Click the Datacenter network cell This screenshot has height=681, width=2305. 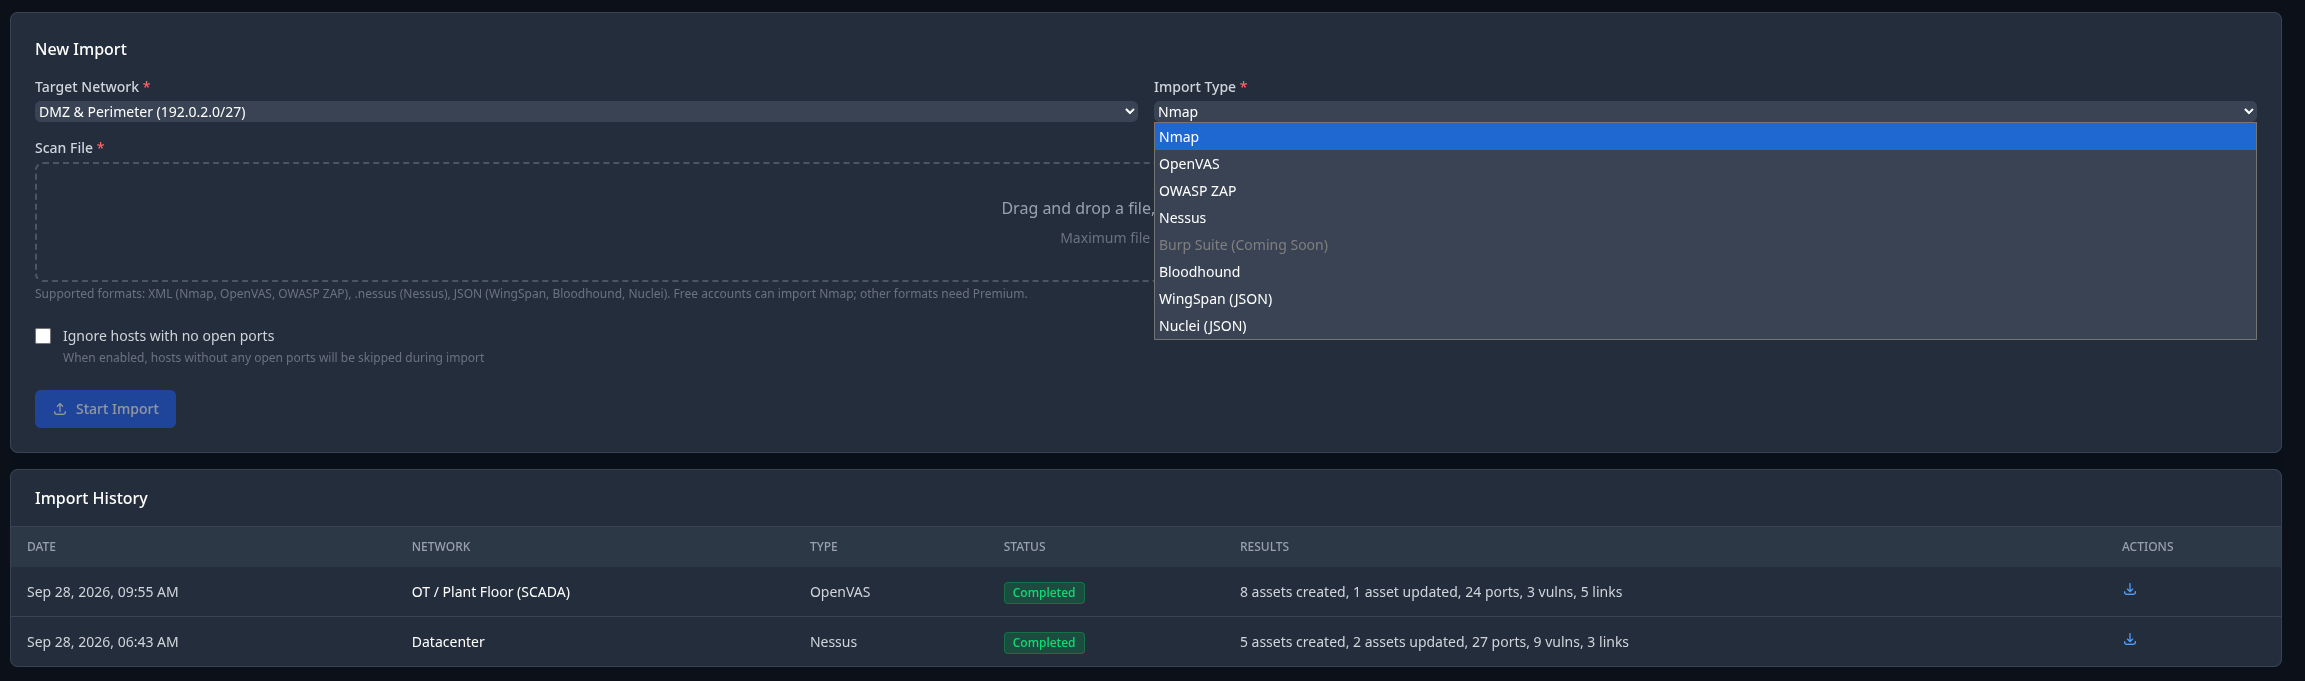point(448,642)
